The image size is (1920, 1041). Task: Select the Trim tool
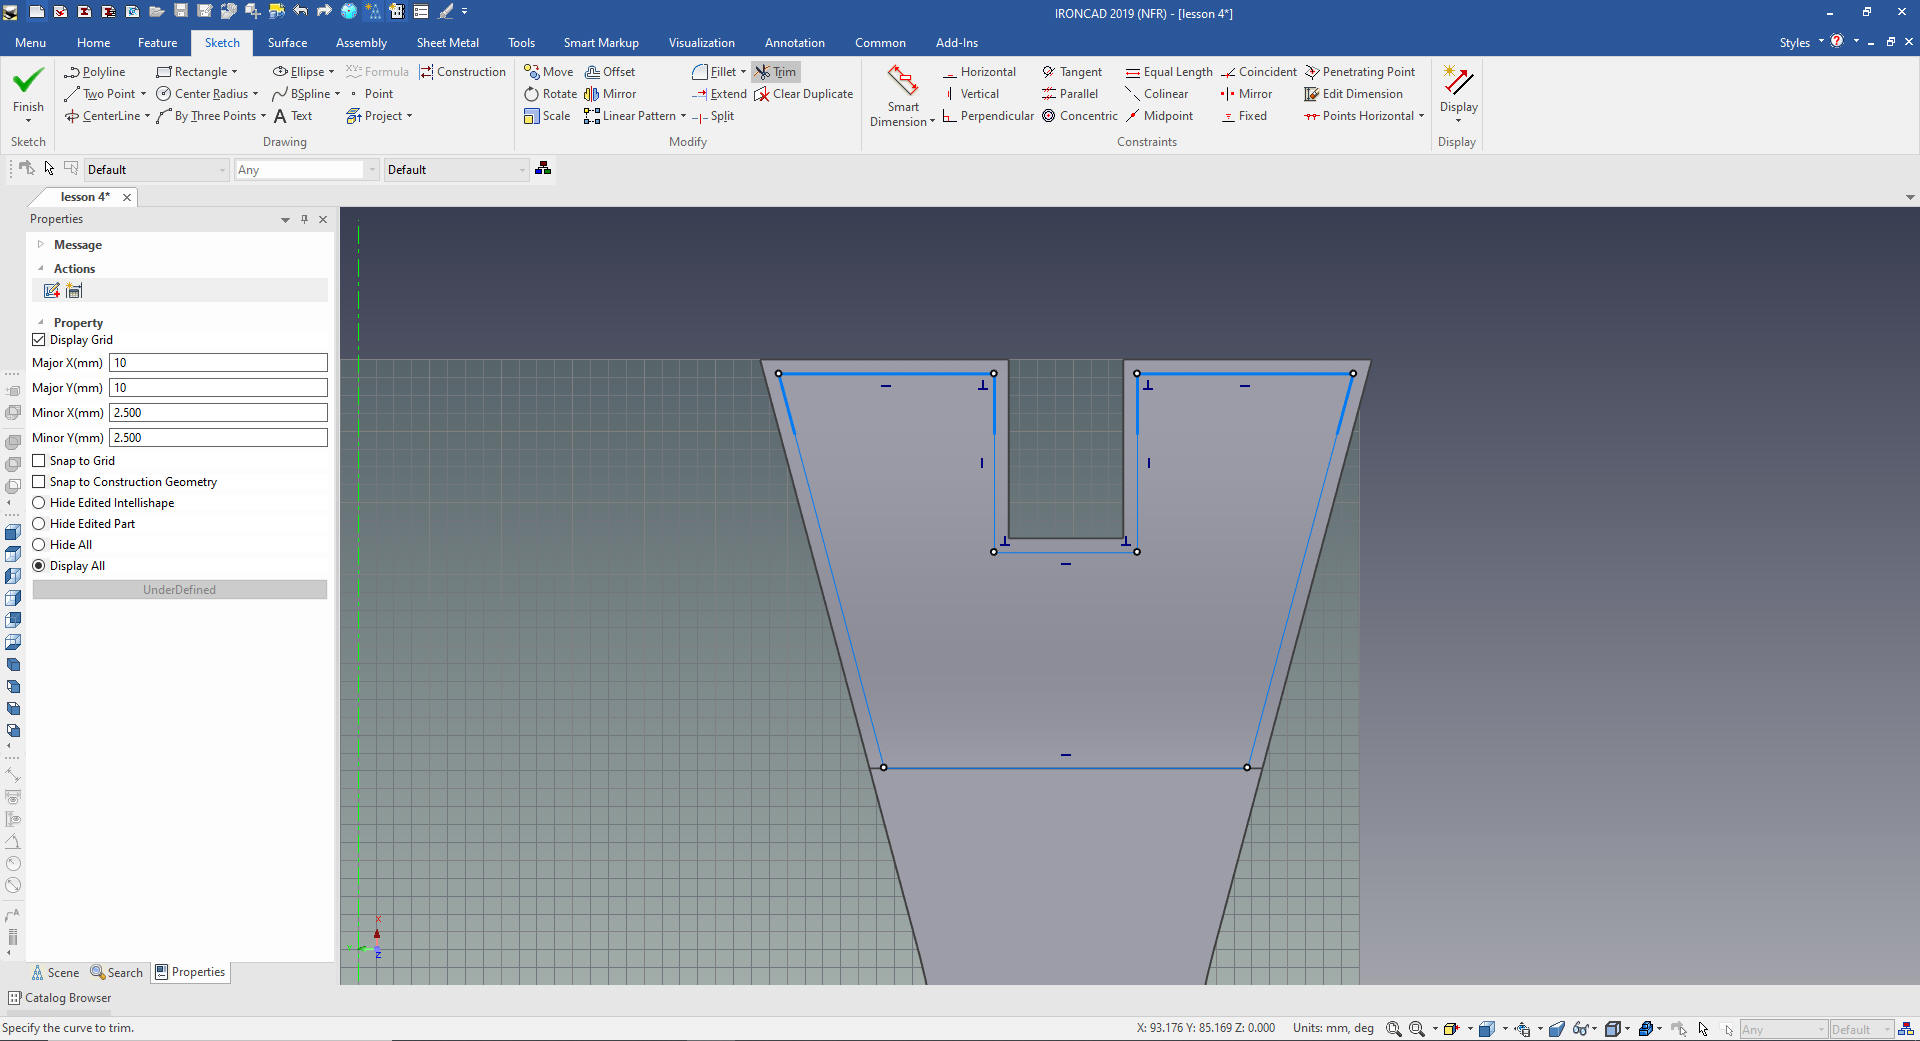776,72
